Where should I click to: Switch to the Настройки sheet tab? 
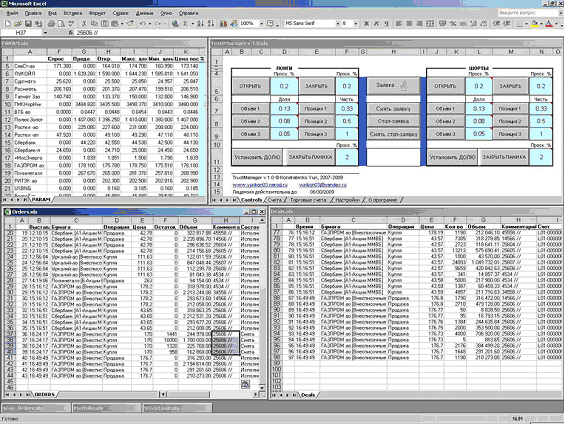click(347, 200)
